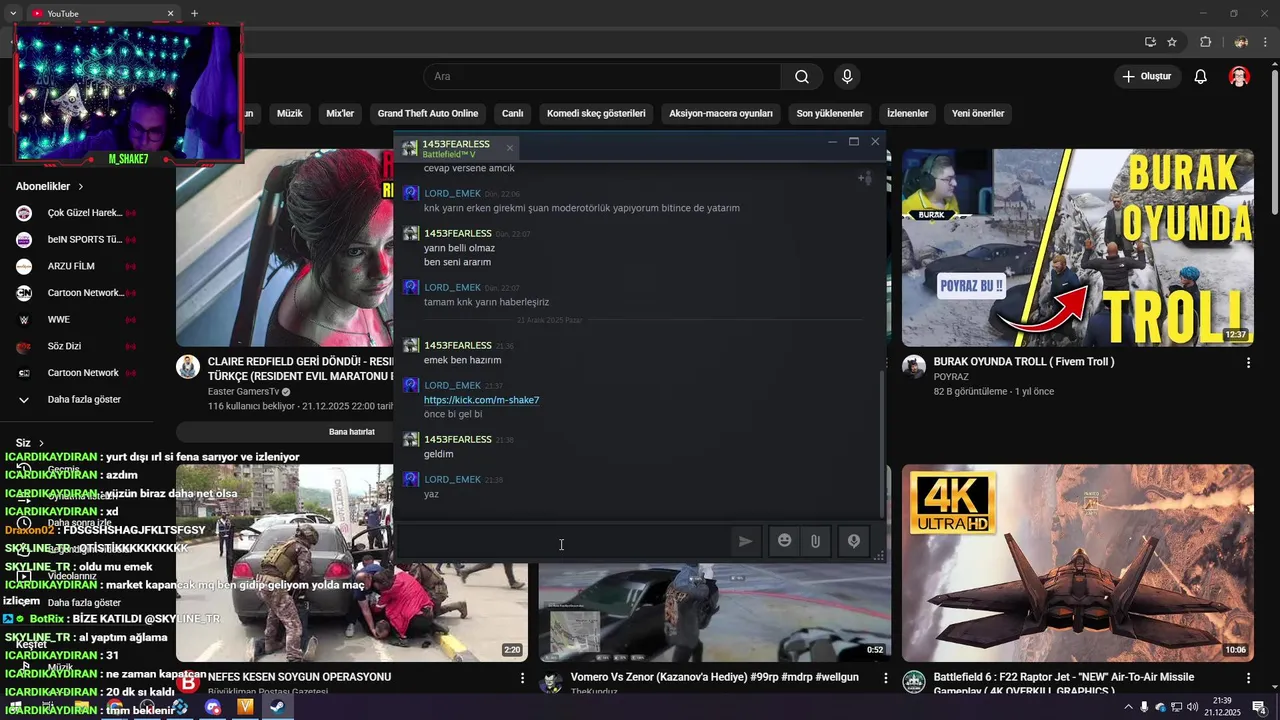Image resolution: width=1280 pixels, height=720 pixels.
Task: Open the Söz Dizi subscription
Action: [76, 347]
